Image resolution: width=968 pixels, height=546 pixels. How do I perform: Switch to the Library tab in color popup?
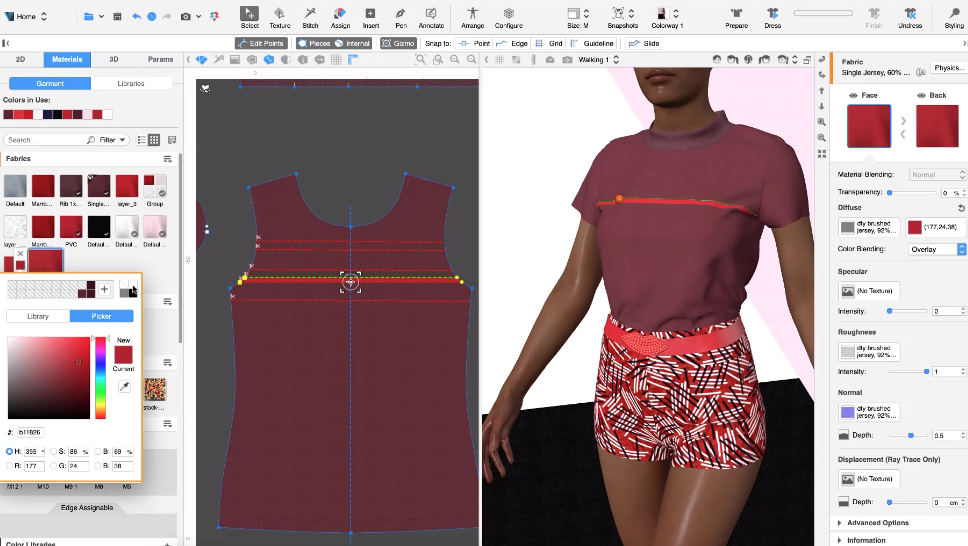(x=37, y=316)
